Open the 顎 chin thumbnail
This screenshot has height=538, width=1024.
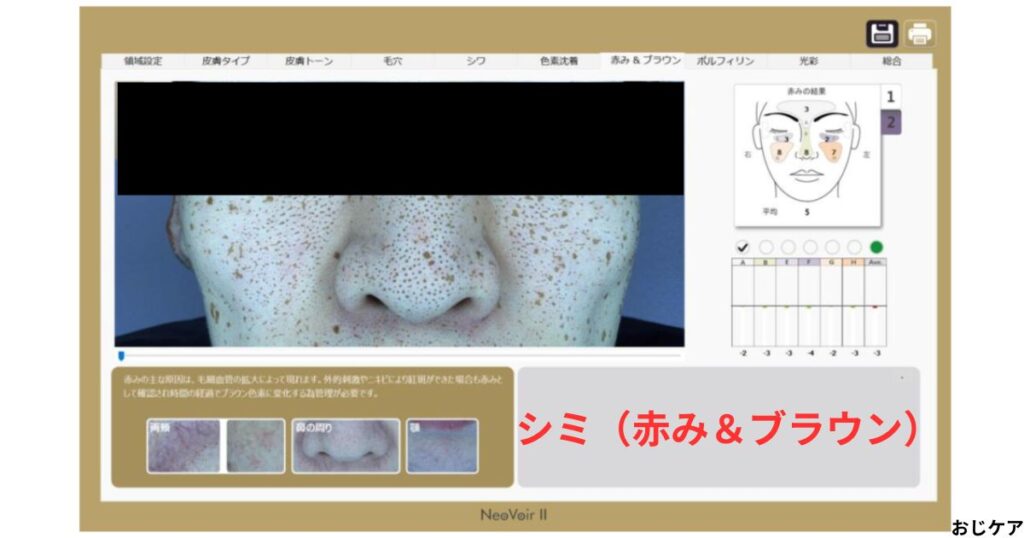coord(442,446)
